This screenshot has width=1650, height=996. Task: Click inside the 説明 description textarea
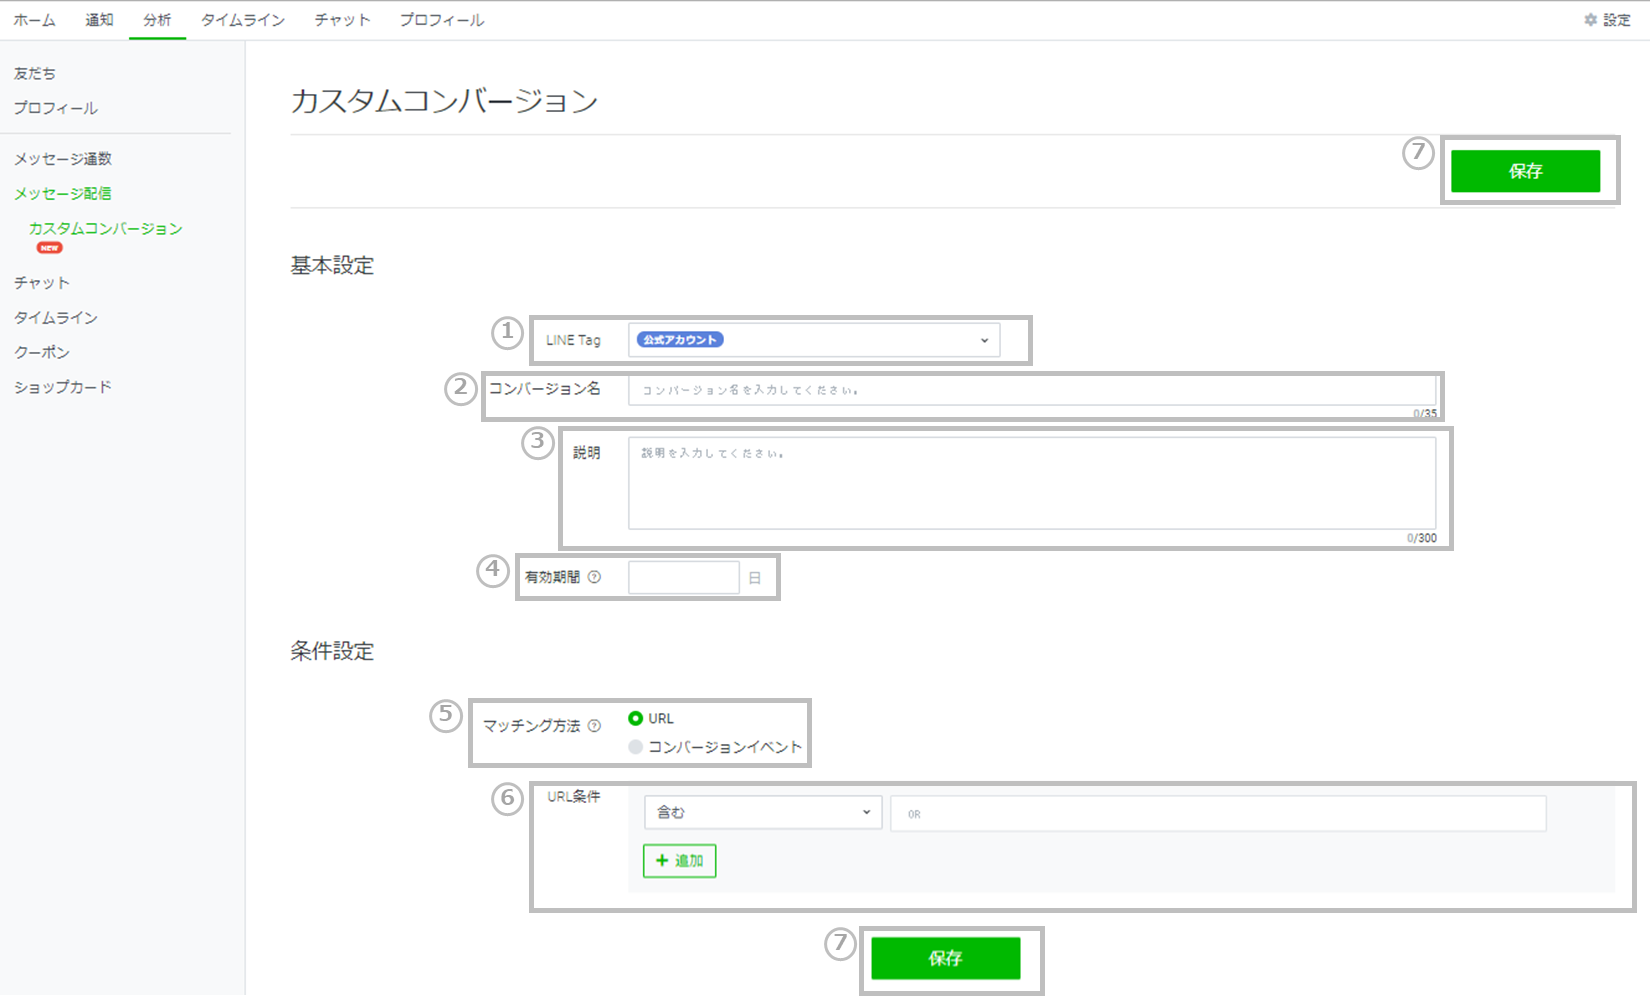(1030, 483)
